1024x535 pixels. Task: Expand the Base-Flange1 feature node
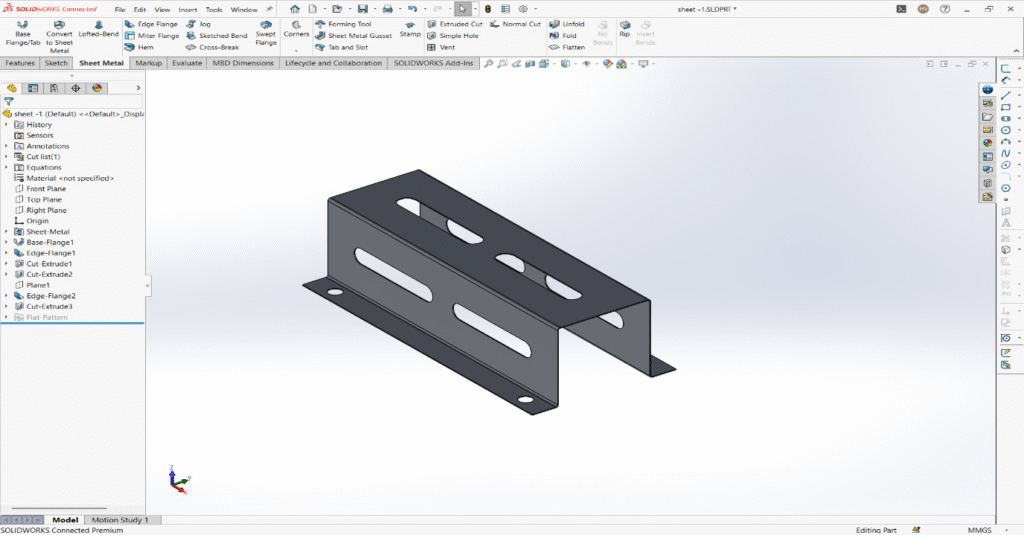pos(6,242)
